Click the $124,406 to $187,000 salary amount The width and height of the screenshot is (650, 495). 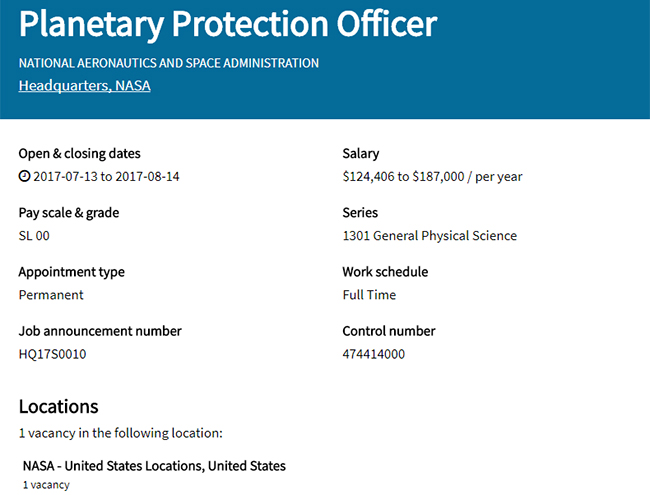(432, 177)
